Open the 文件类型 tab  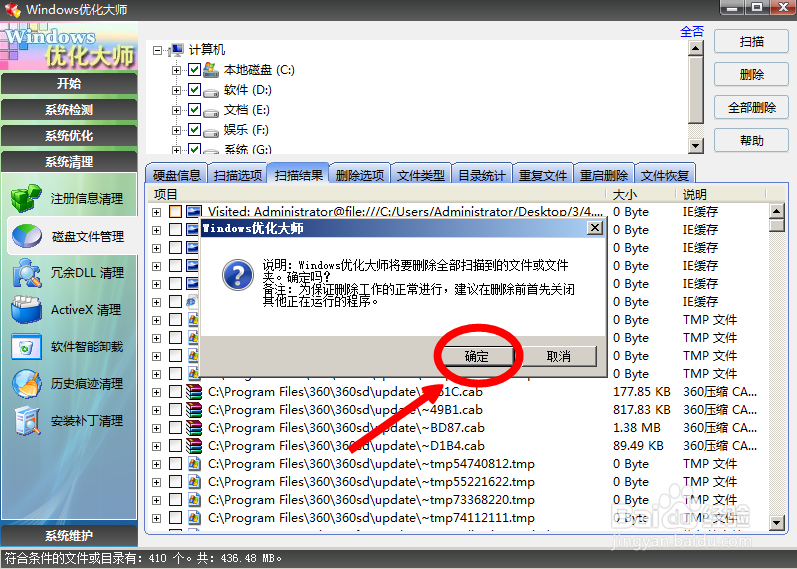click(x=420, y=175)
